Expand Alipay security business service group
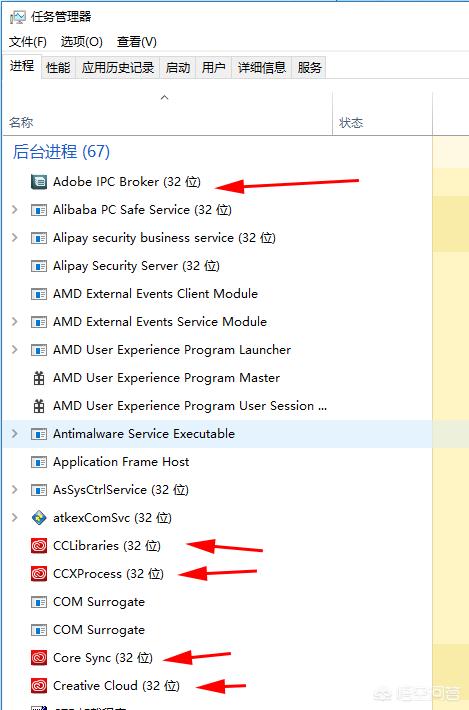Image resolution: width=469 pixels, height=710 pixels. click(14, 238)
